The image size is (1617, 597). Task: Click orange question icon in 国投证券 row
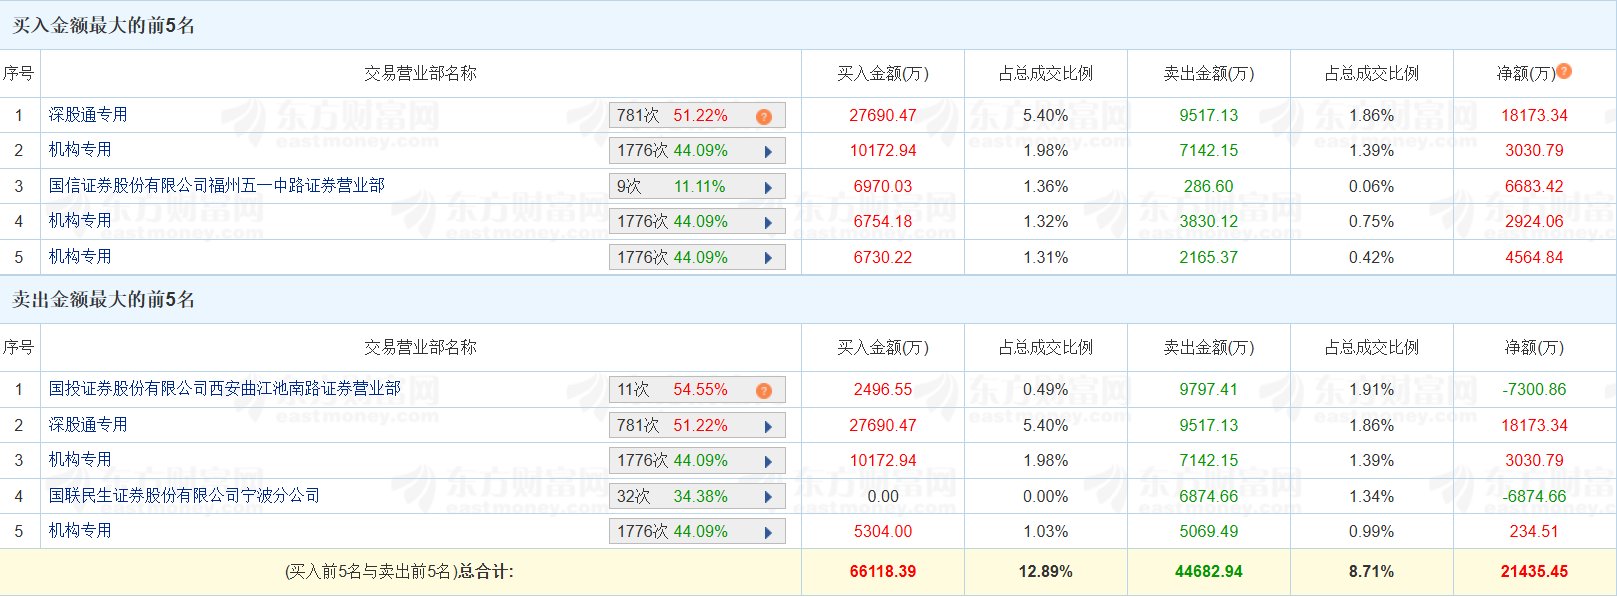pyautogui.click(x=764, y=390)
